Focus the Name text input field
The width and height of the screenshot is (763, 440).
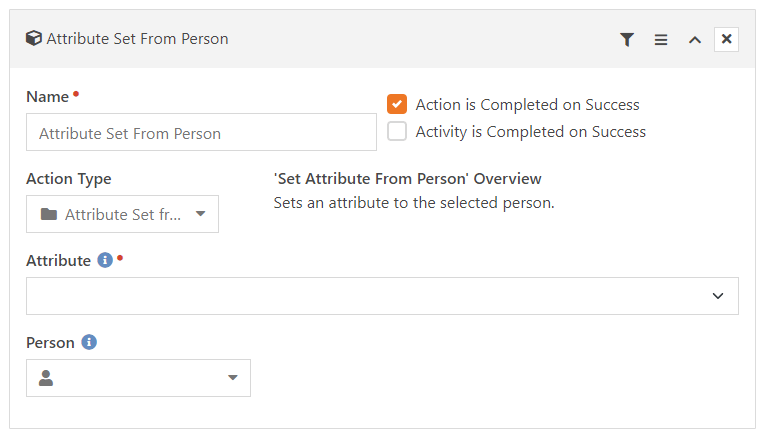coord(201,132)
